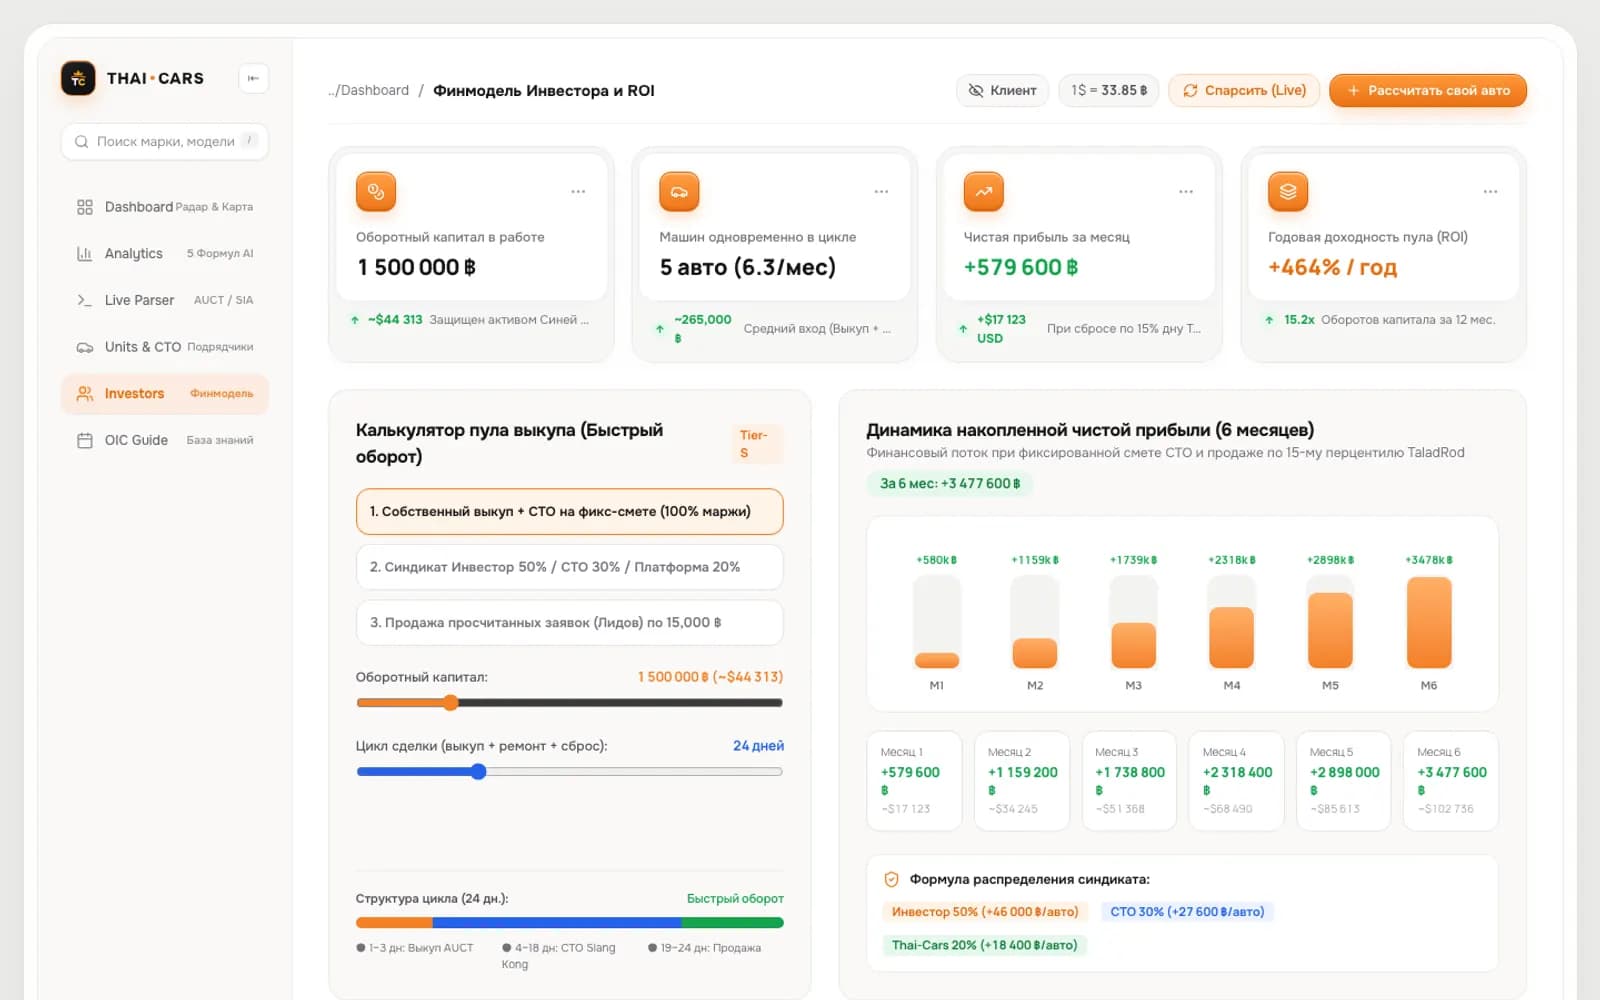
Task: Click the Units & СТО car icon
Action: pos(85,347)
